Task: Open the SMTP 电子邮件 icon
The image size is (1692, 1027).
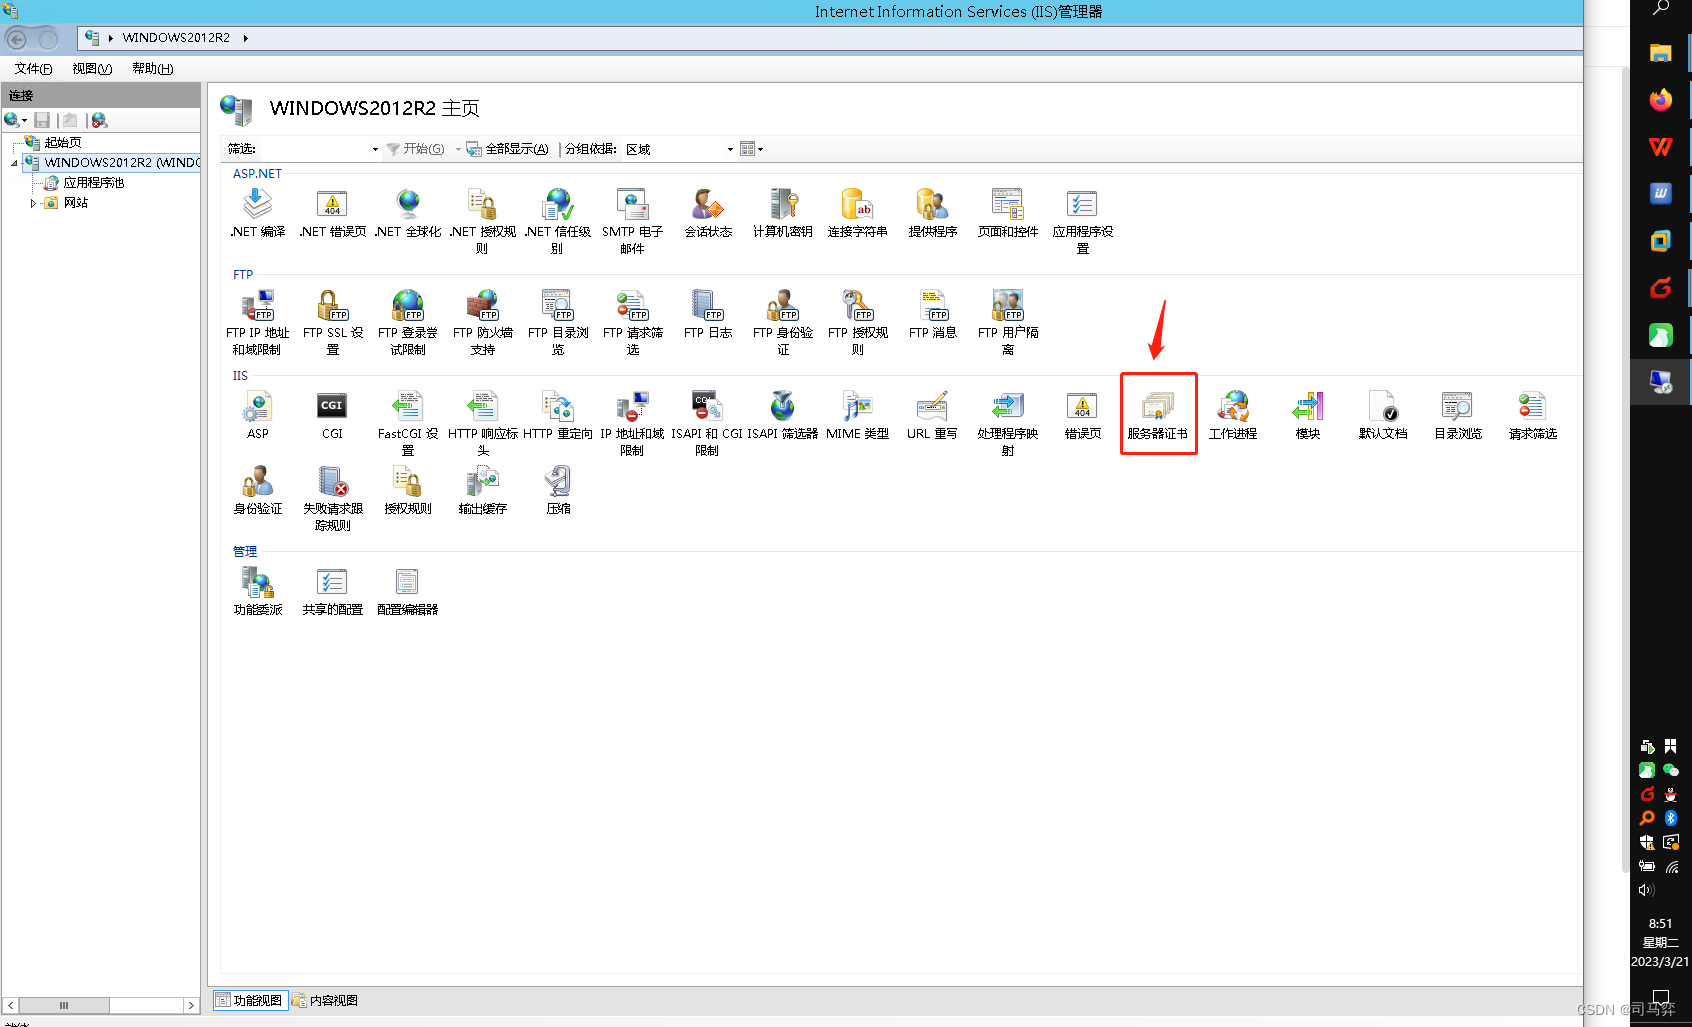Action: pyautogui.click(x=632, y=221)
